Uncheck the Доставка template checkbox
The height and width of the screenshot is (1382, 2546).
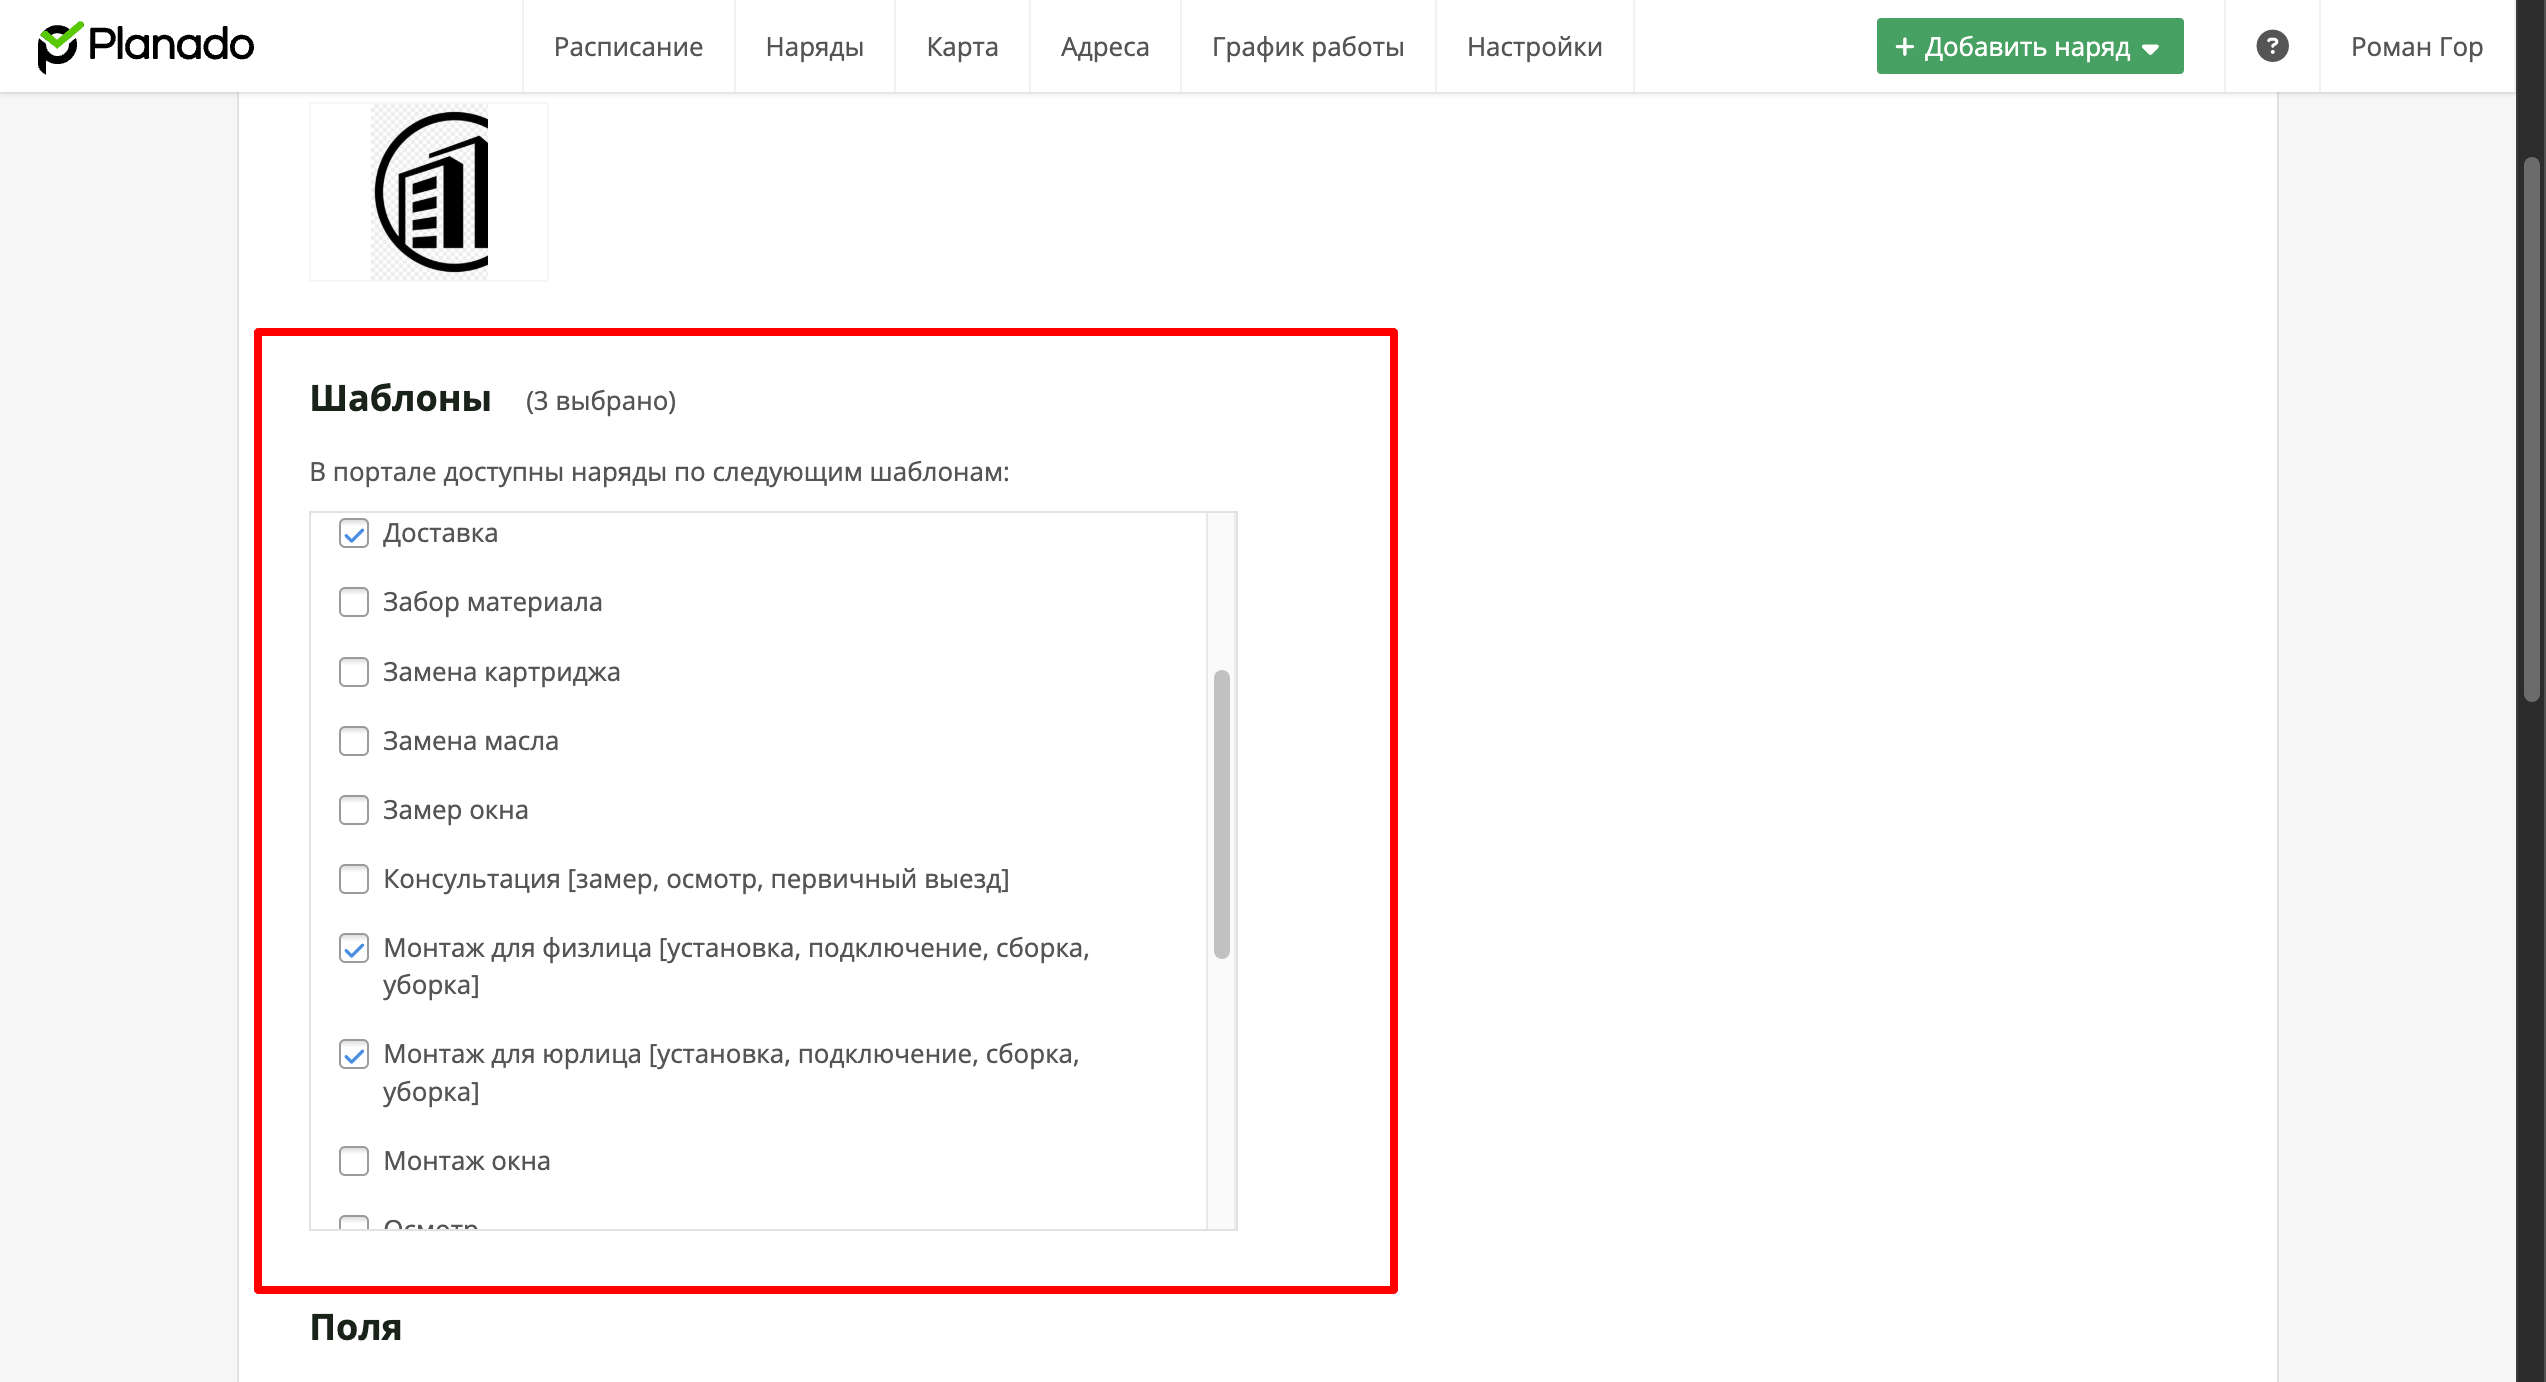[354, 534]
